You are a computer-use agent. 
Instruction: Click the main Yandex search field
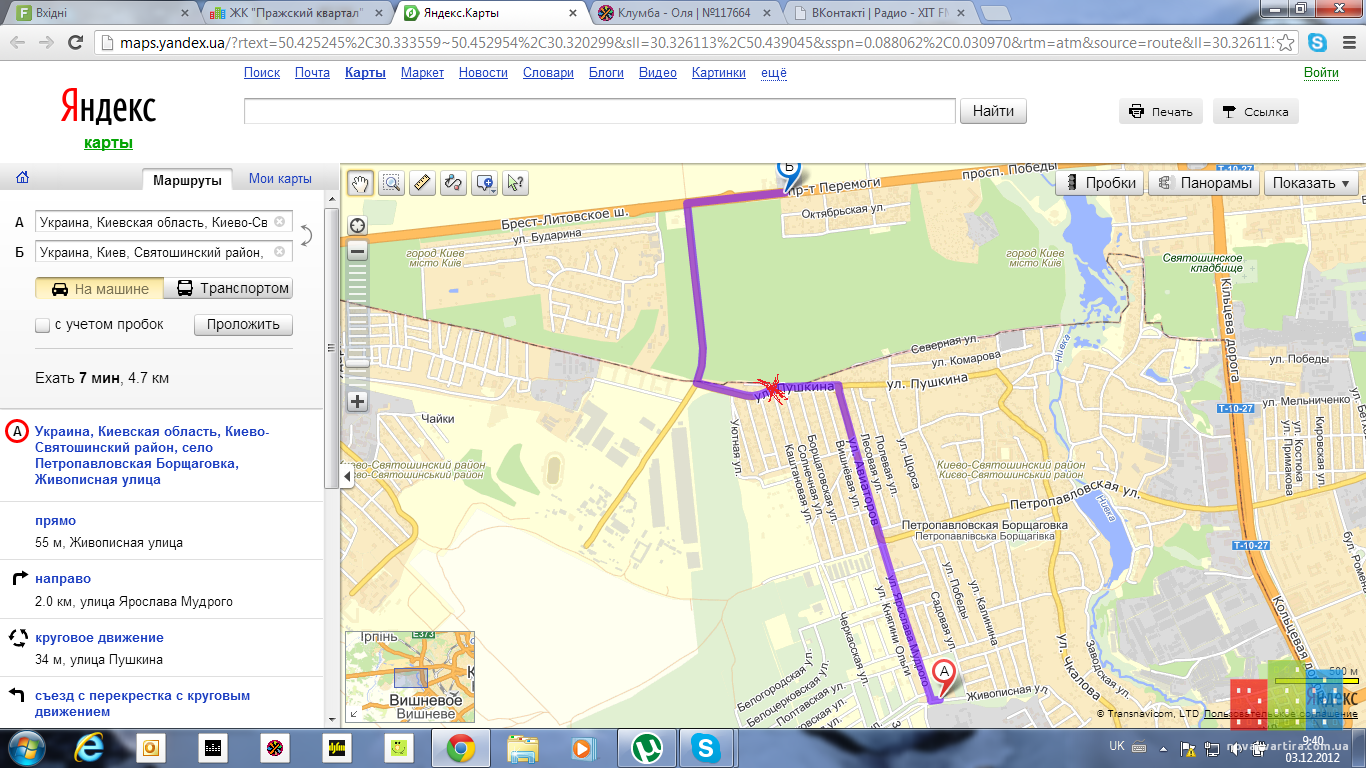point(600,111)
